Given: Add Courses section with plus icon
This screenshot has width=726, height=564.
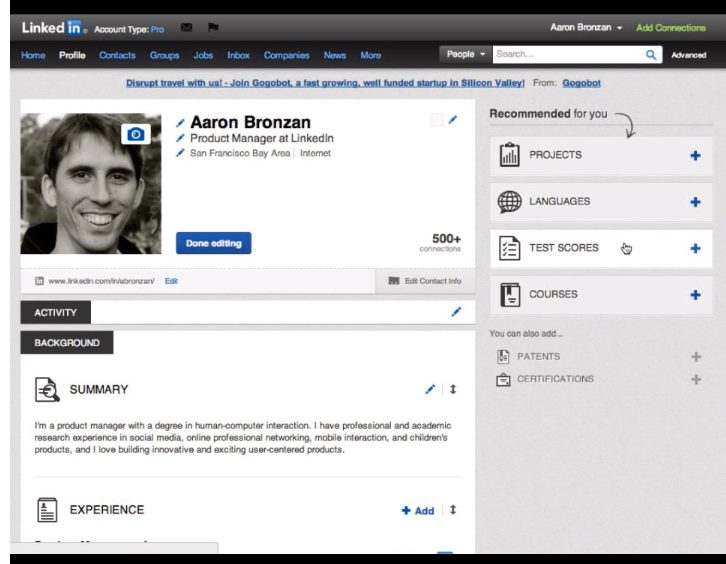Looking at the screenshot, I should [x=695, y=295].
